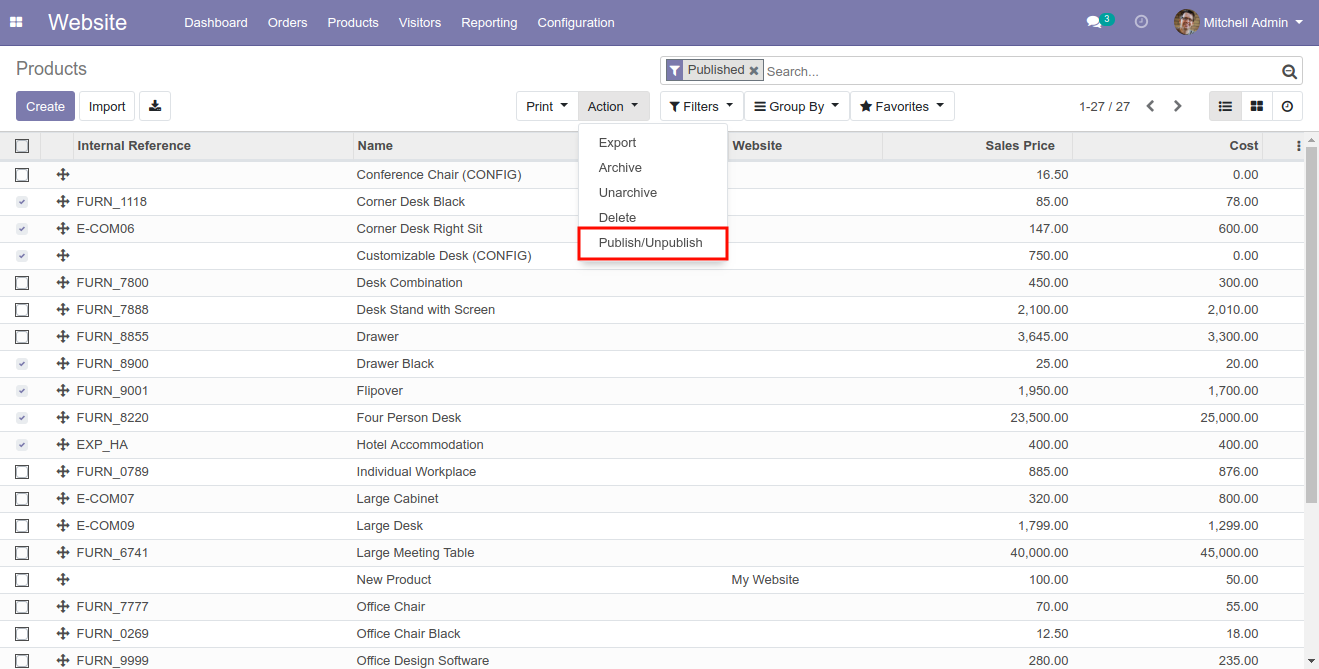This screenshot has height=669, width=1319.
Task: Click the Create button
Action: (45, 106)
